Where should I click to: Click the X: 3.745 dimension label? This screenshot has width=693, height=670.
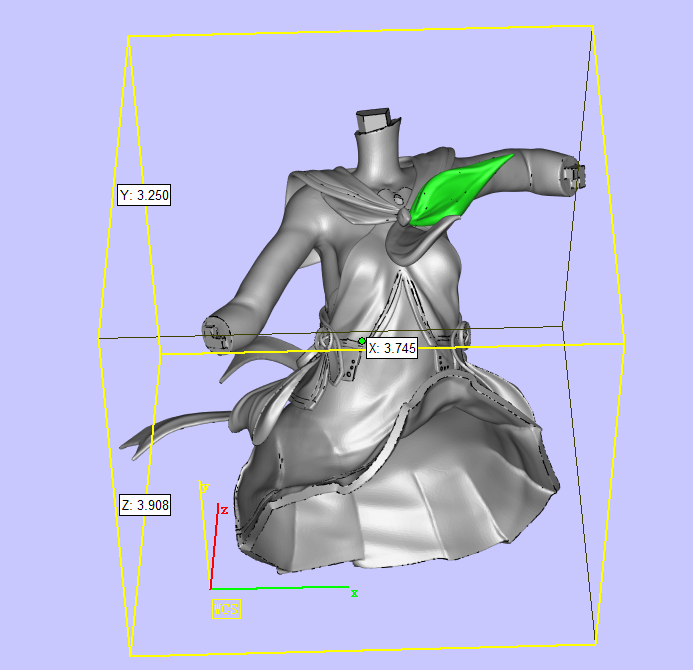click(392, 348)
